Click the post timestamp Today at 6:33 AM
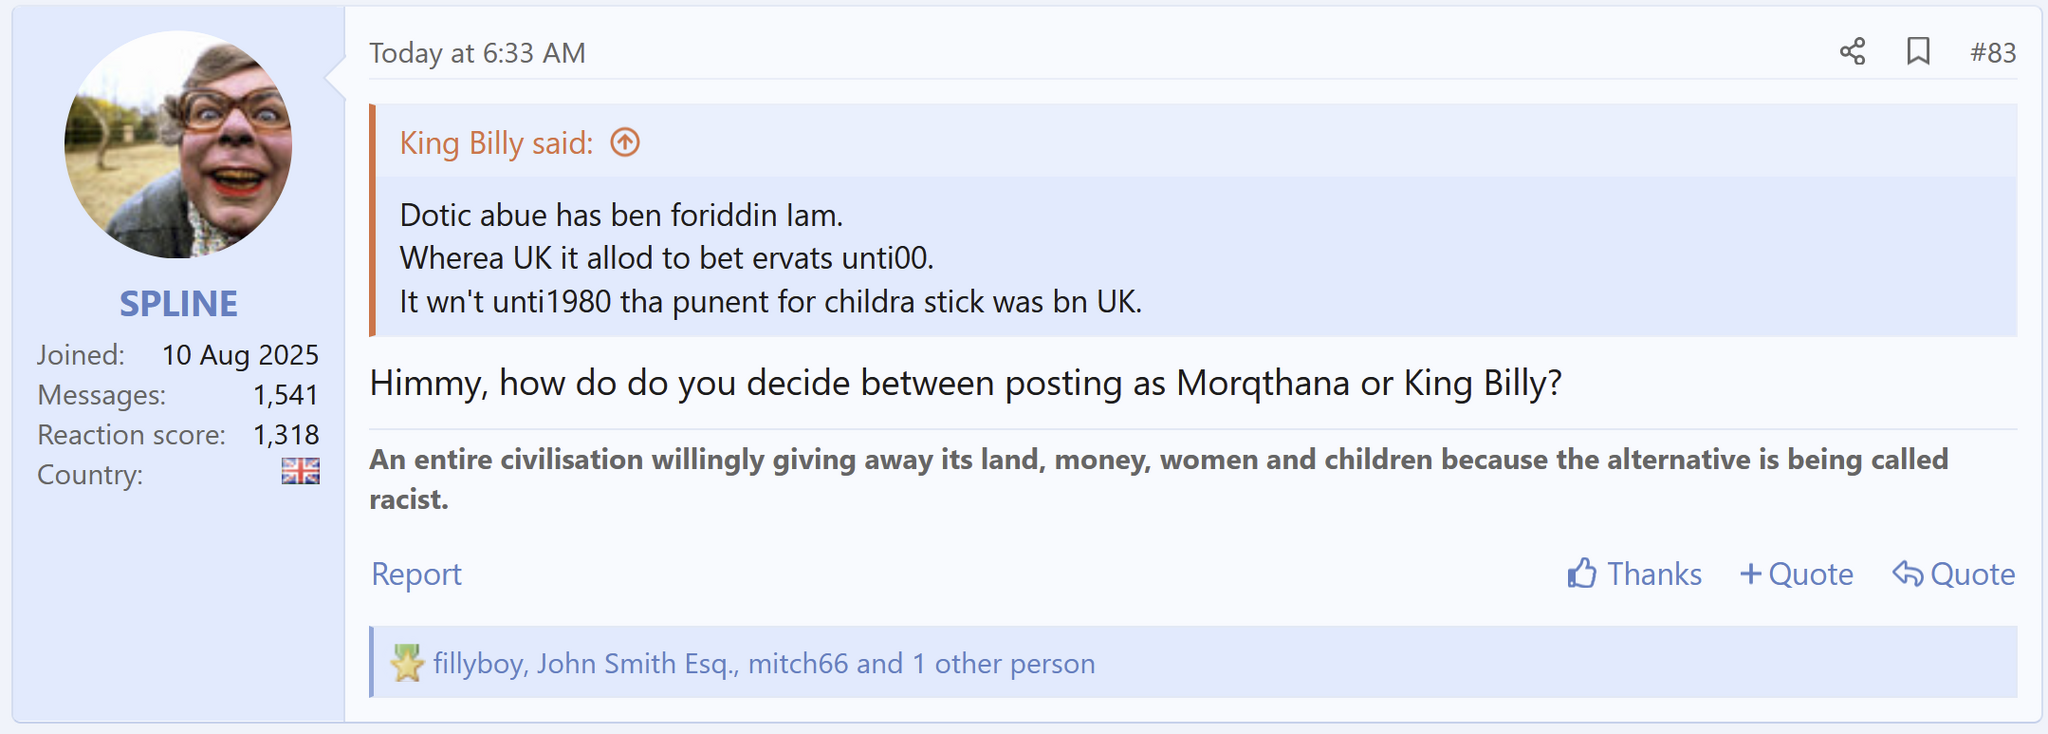This screenshot has height=734, width=2048. (x=477, y=53)
